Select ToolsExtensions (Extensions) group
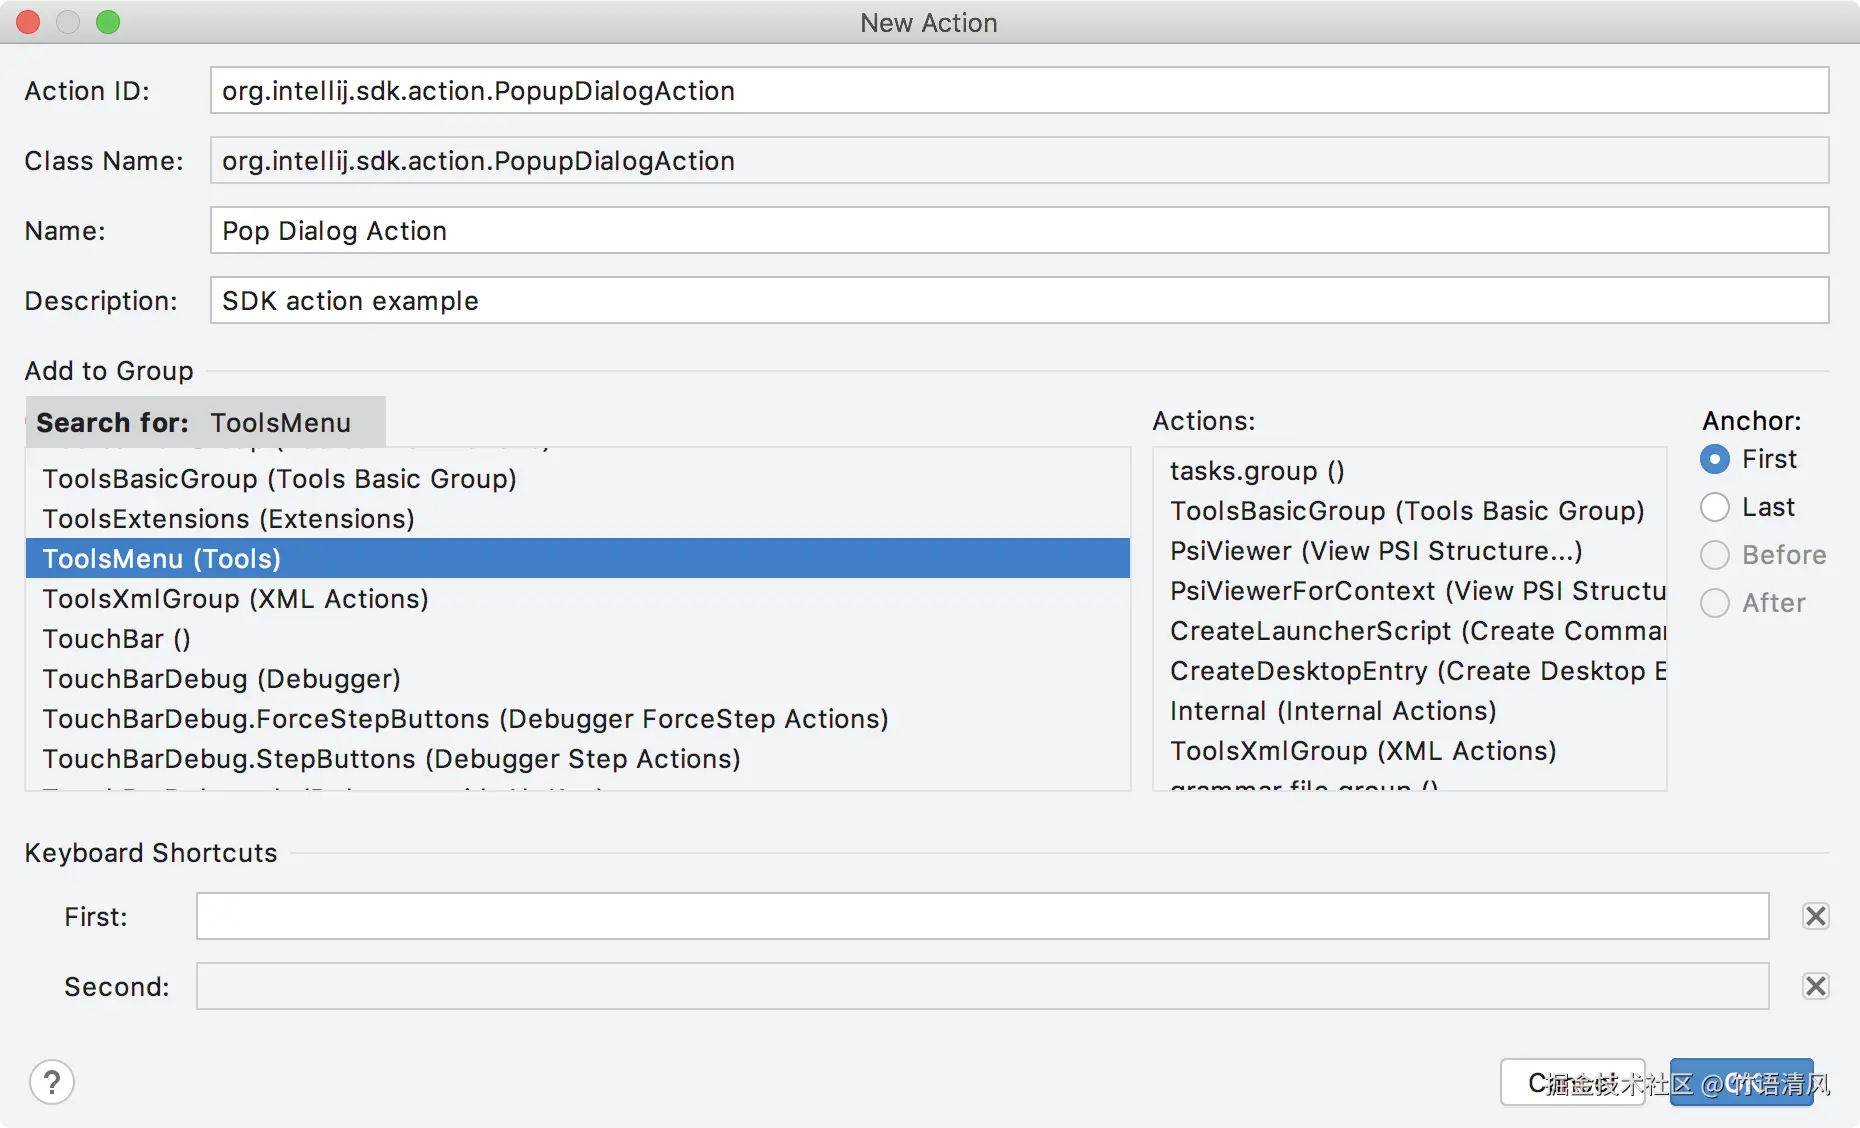This screenshot has width=1860, height=1128. tap(578, 519)
